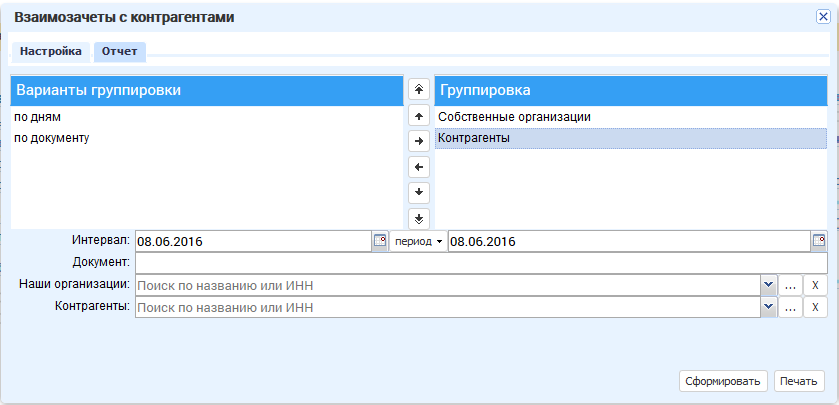This screenshot has height=405, width=839.
Task: Expand the Контрагенты dropdown list
Action: click(768, 307)
